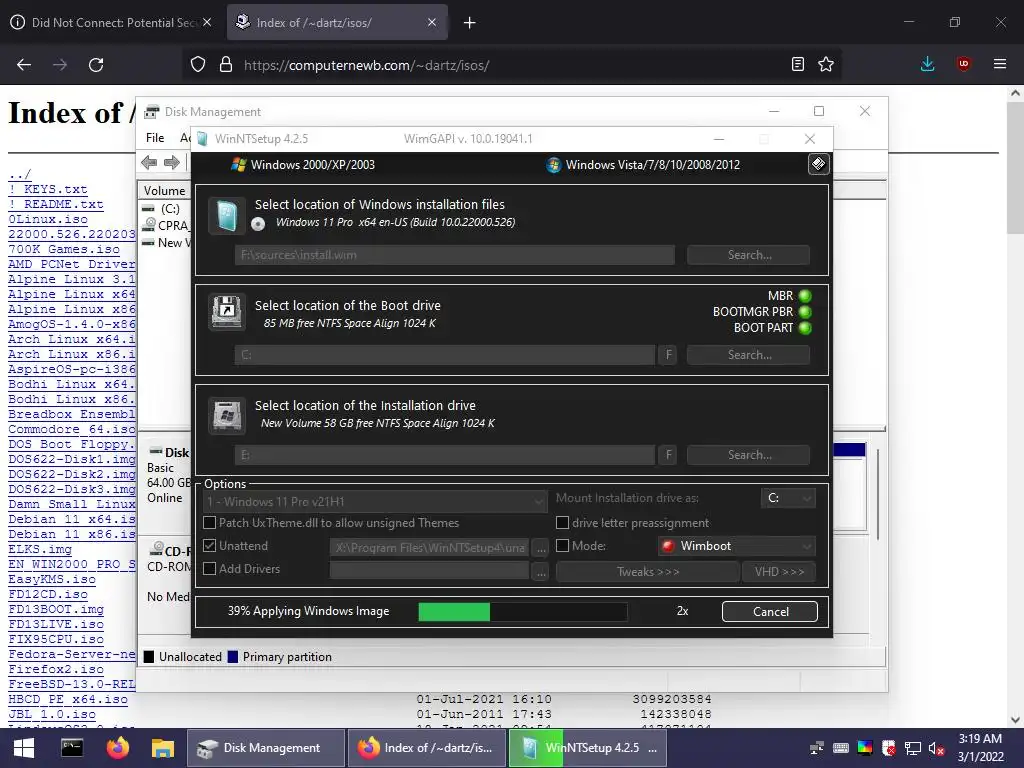Open Firefox hamburger menu
The width and height of the screenshot is (1024, 768).
pos(999,64)
